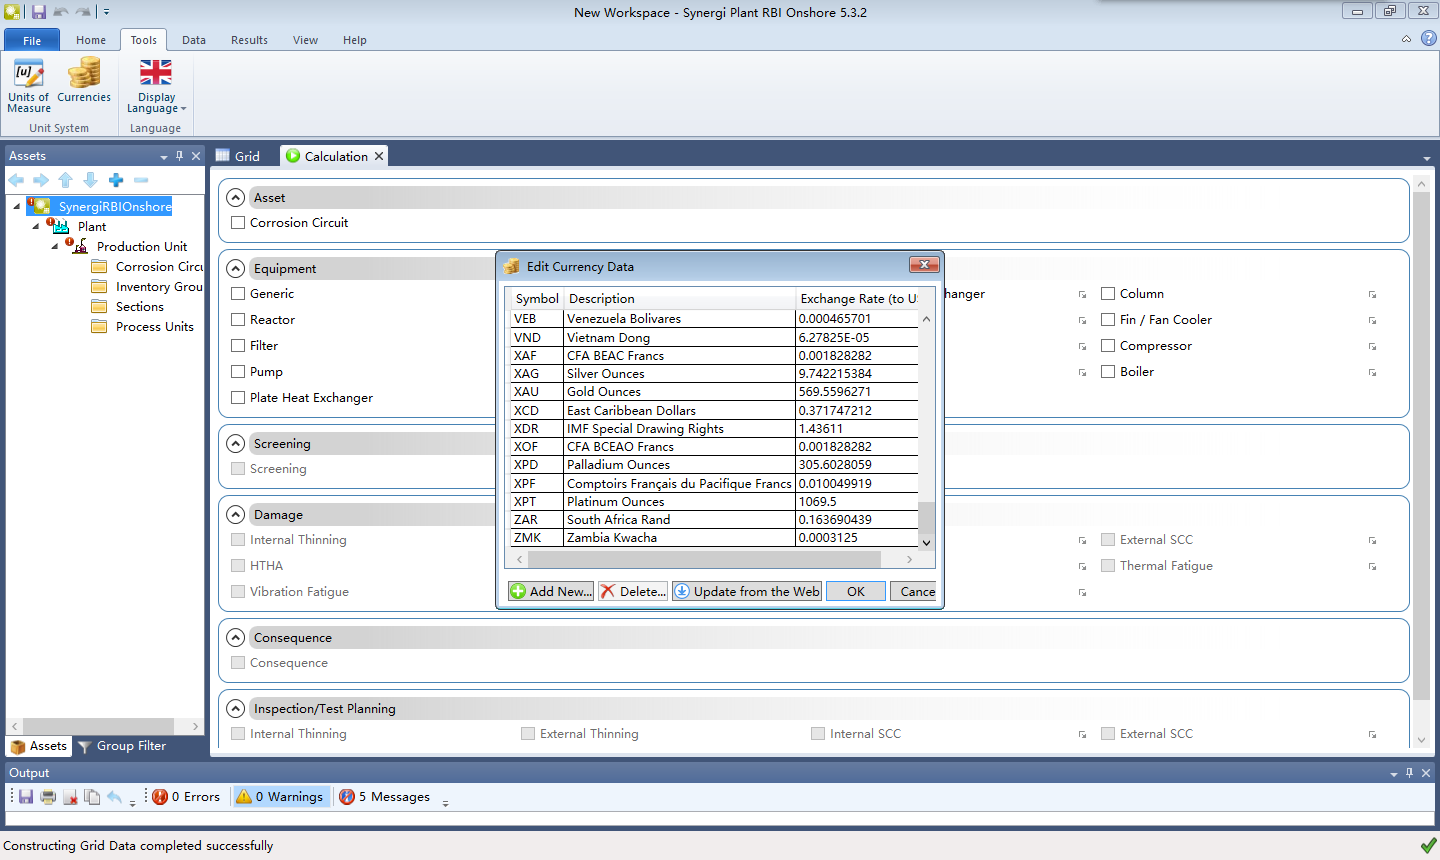Add asset using the plus icon
The width and height of the screenshot is (1440, 860).
[x=116, y=180]
